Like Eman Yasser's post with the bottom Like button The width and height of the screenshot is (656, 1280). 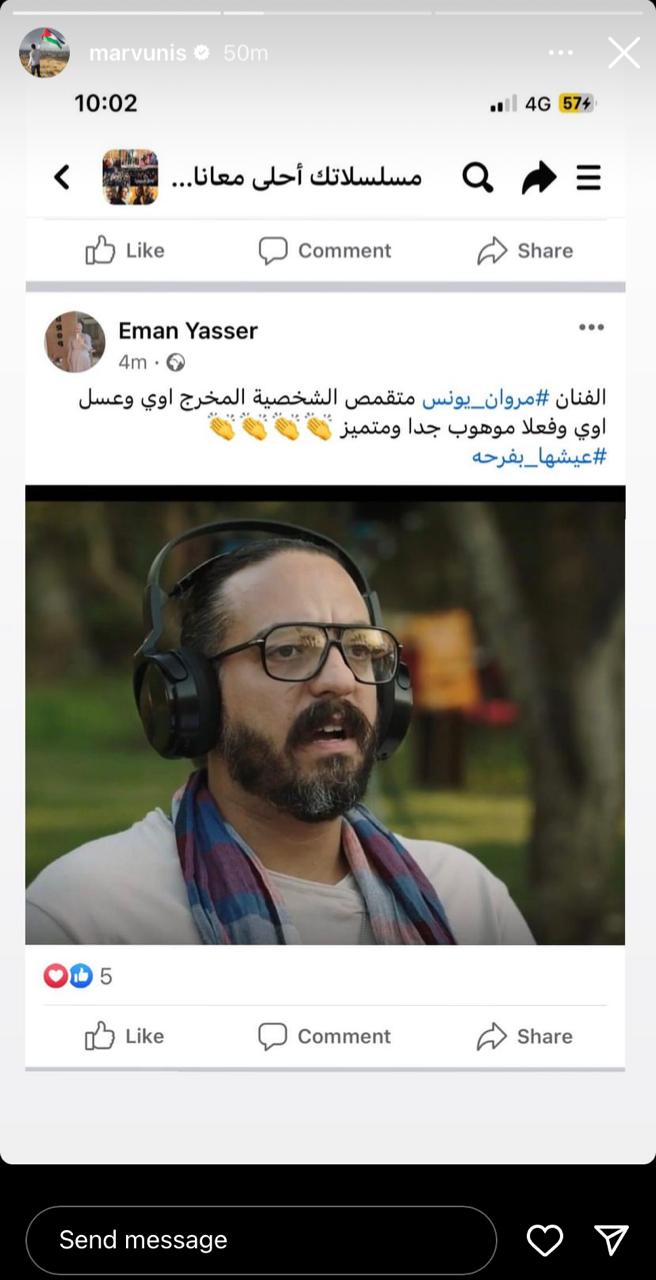coord(124,1036)
